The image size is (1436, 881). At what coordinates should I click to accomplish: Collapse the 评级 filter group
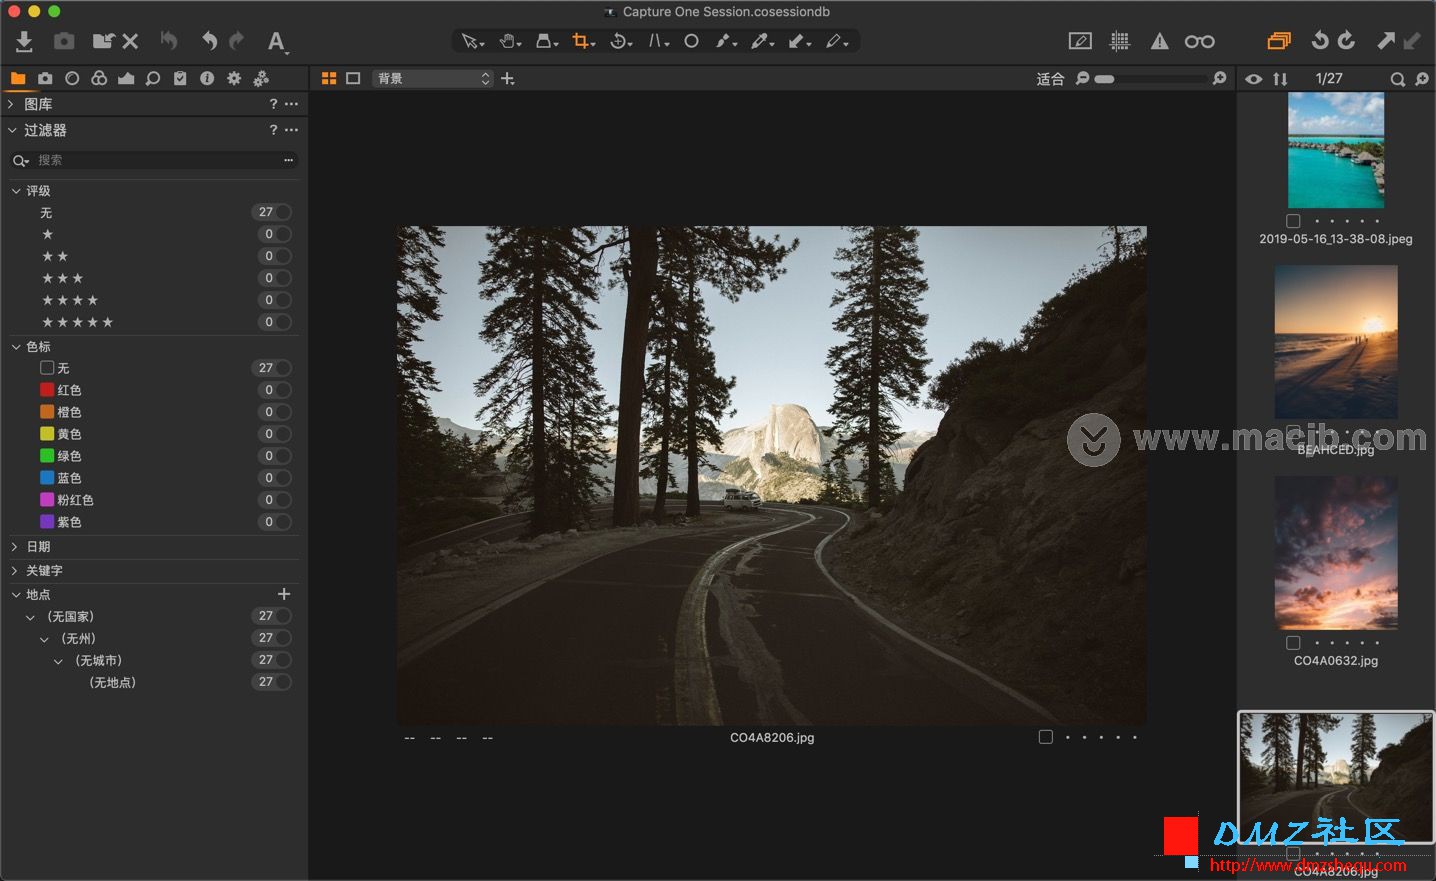[x=16, y=191]
